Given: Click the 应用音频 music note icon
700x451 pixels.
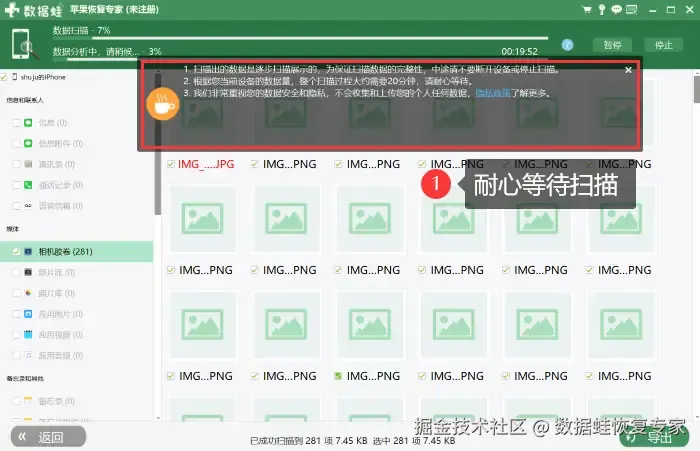Looking at the screenshot, I should tap(28, 355).
